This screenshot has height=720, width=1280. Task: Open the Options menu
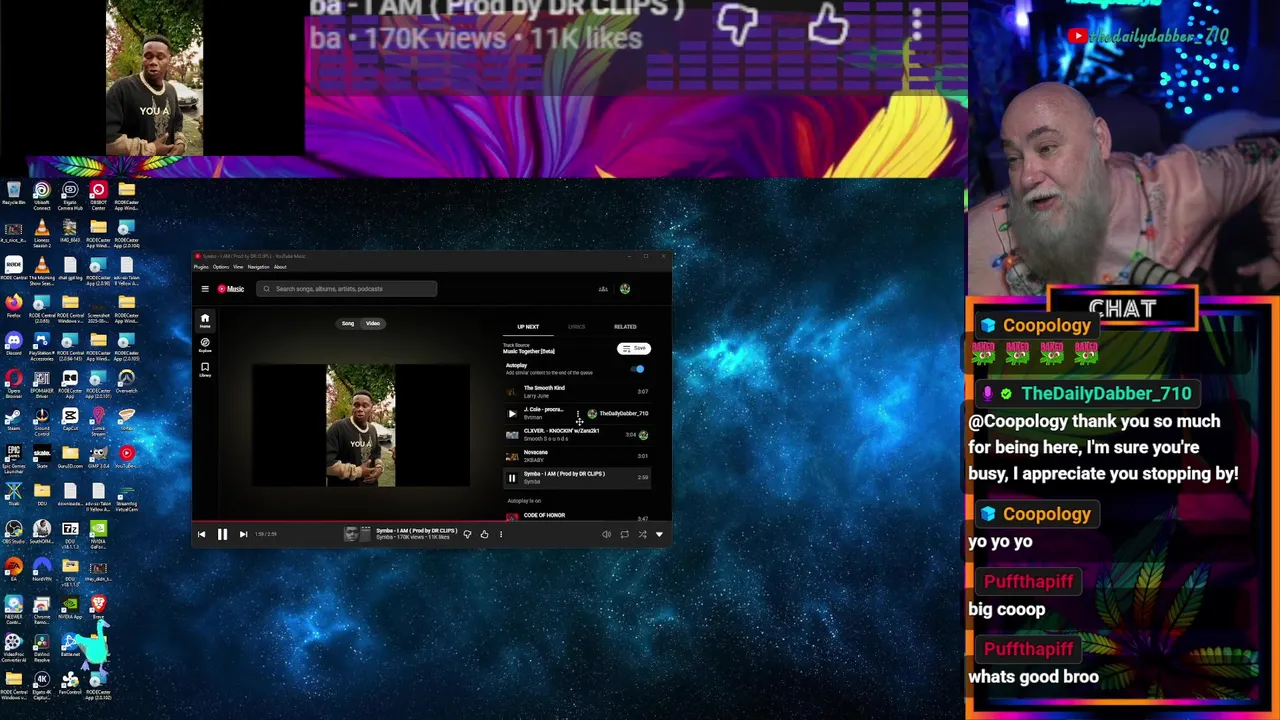tap(221, 267)
